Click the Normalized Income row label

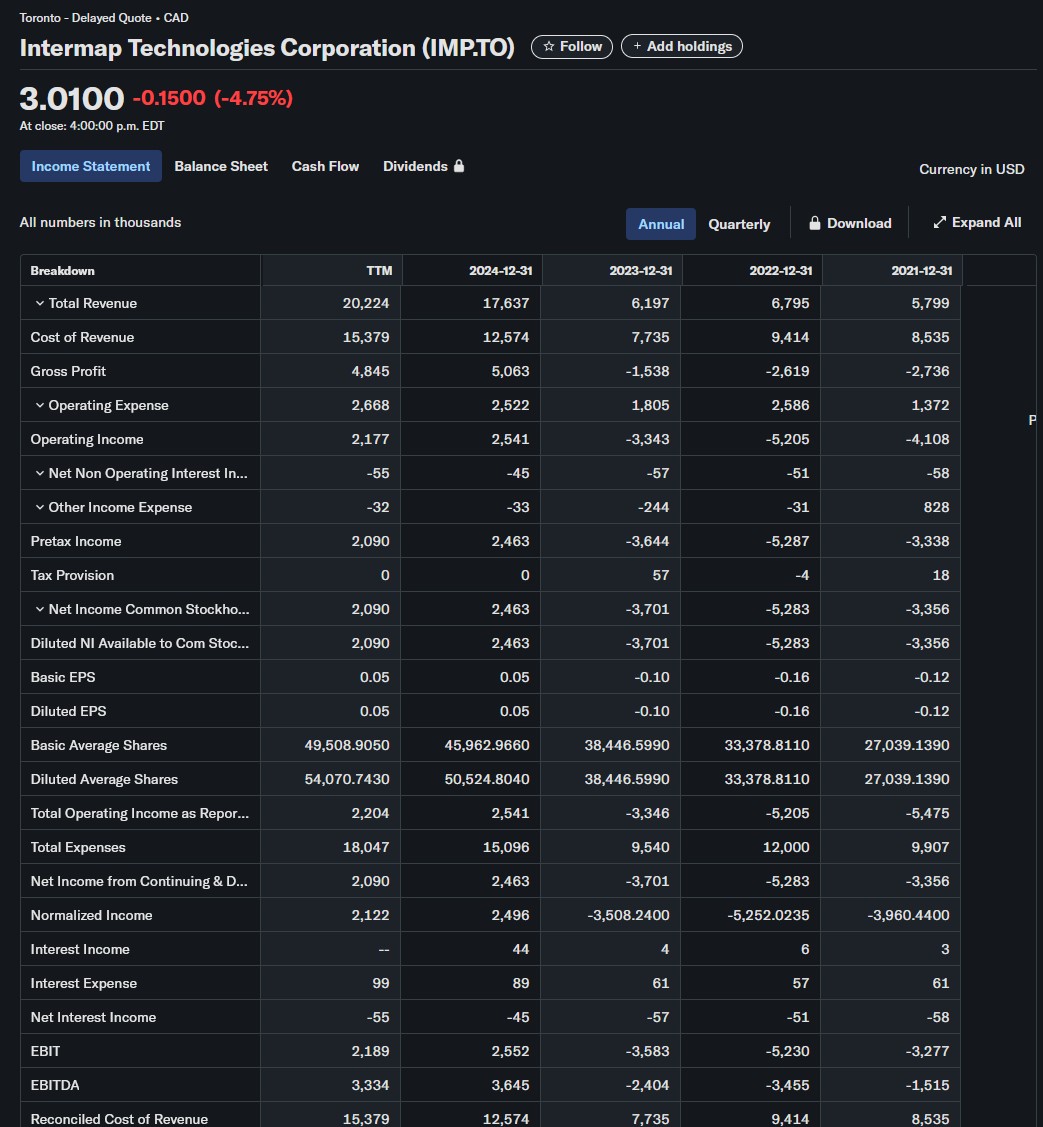(x=91, y=916)
